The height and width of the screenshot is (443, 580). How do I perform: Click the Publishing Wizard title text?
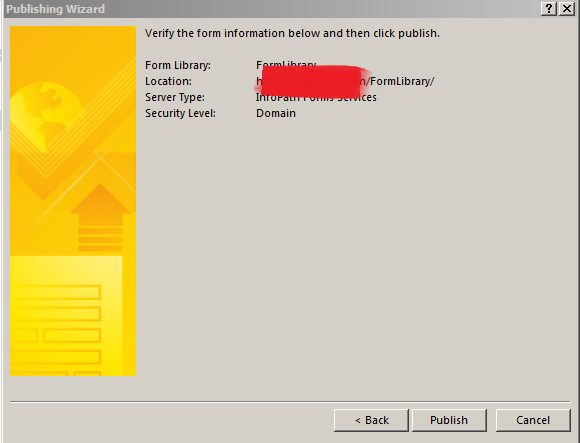pos(55,9)
